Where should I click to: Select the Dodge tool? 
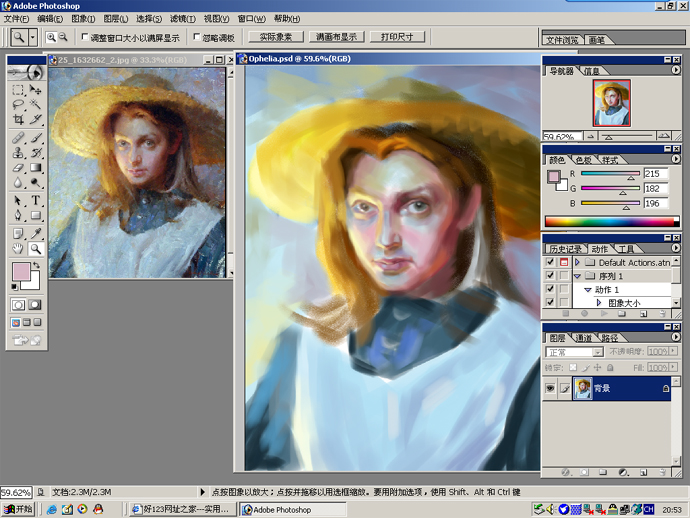tap(35, 182)
